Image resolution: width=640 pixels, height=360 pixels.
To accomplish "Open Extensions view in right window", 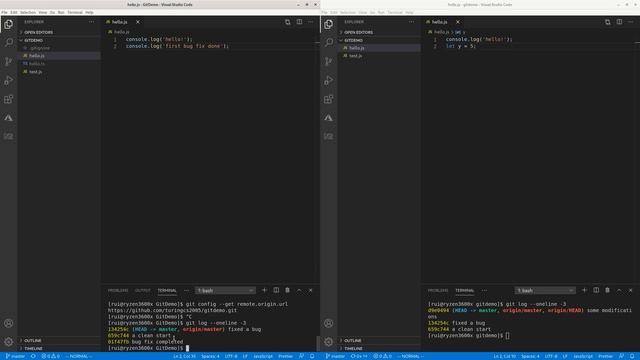I will coord(329,99).
